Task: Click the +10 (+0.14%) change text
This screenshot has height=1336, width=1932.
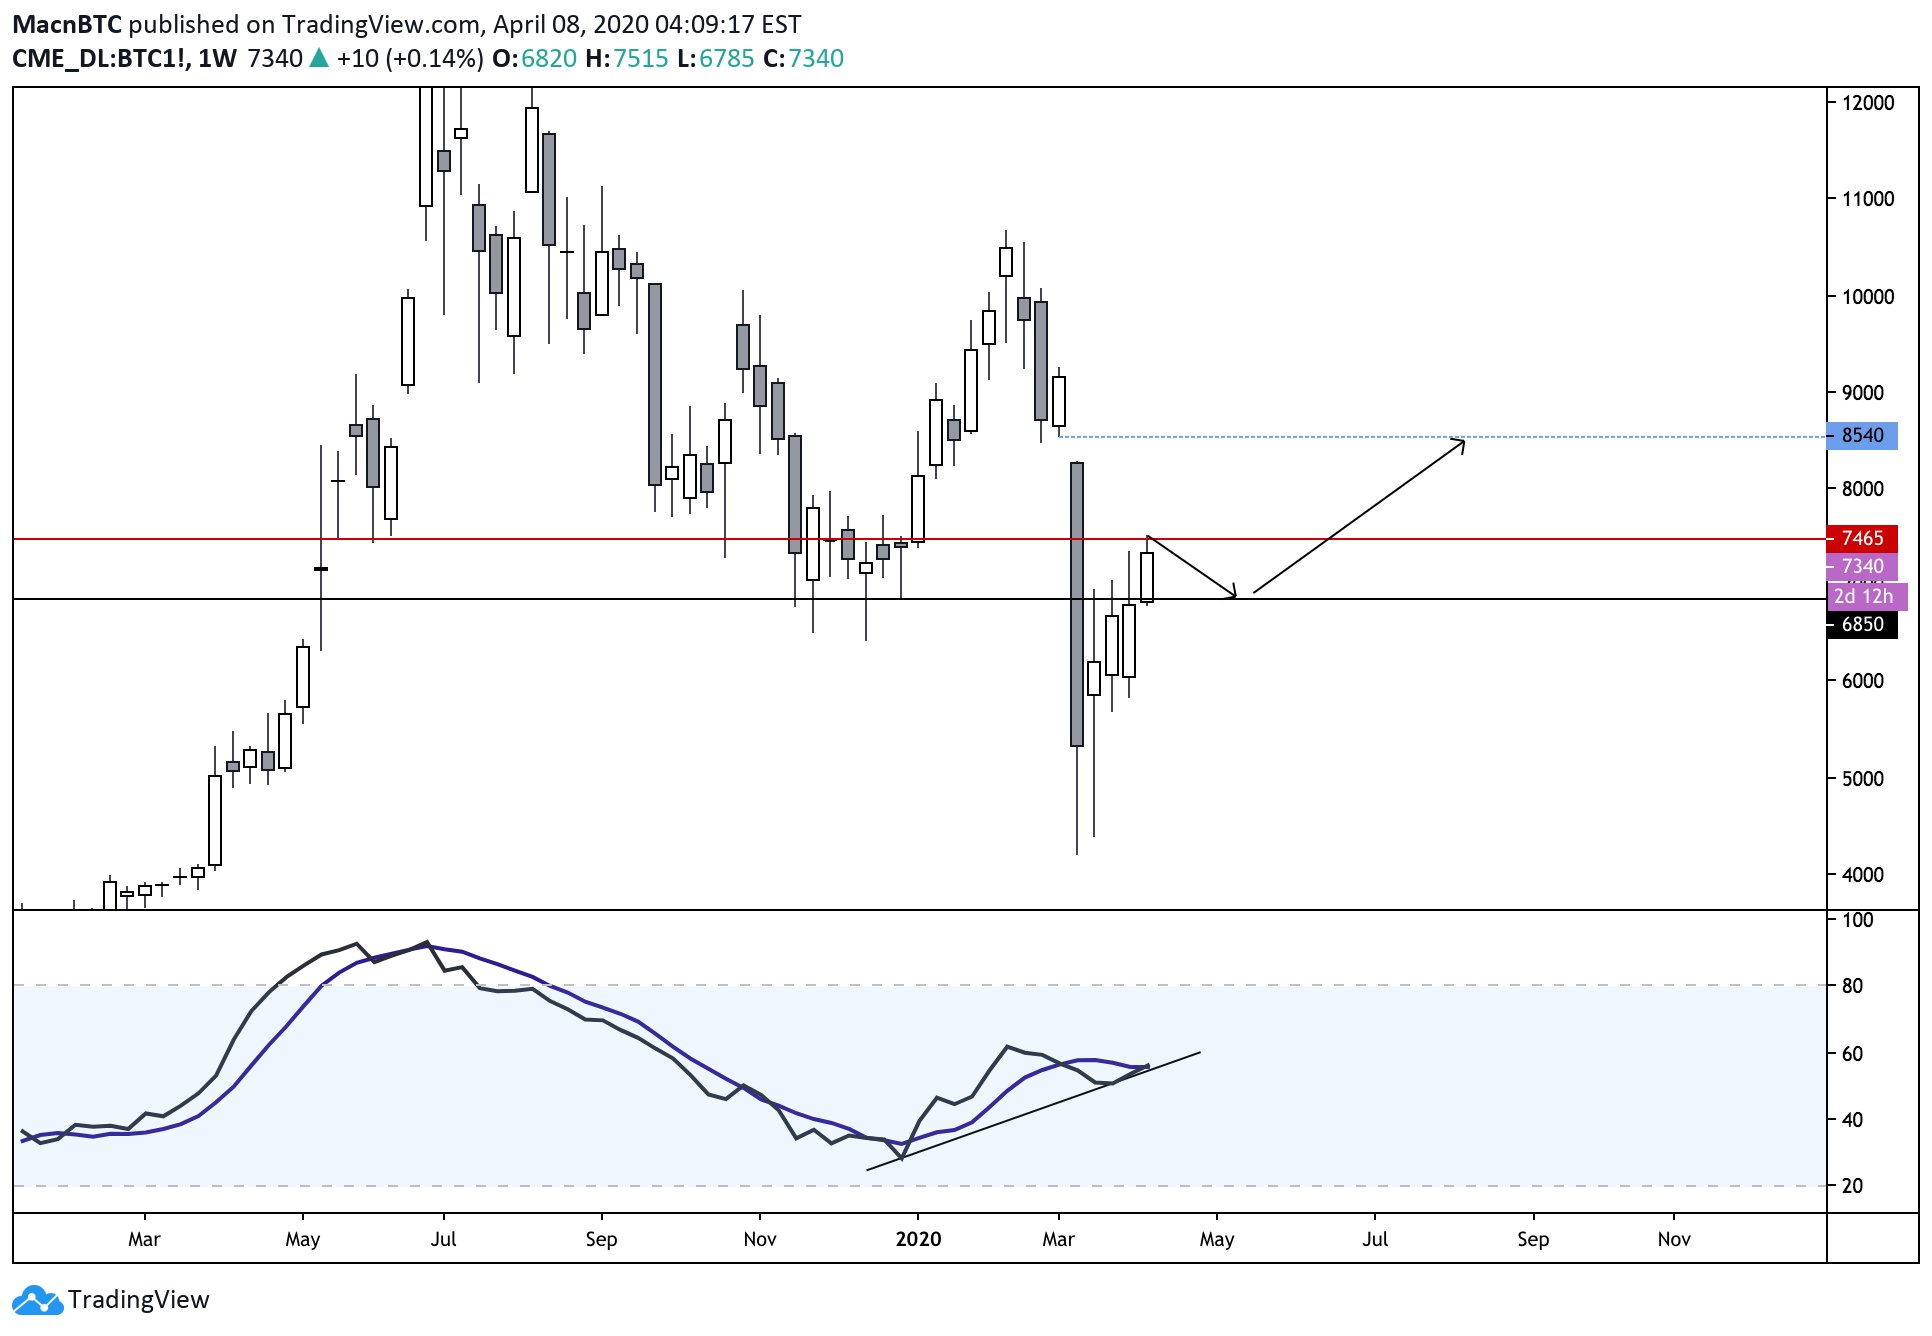Action: click(410, 59)
